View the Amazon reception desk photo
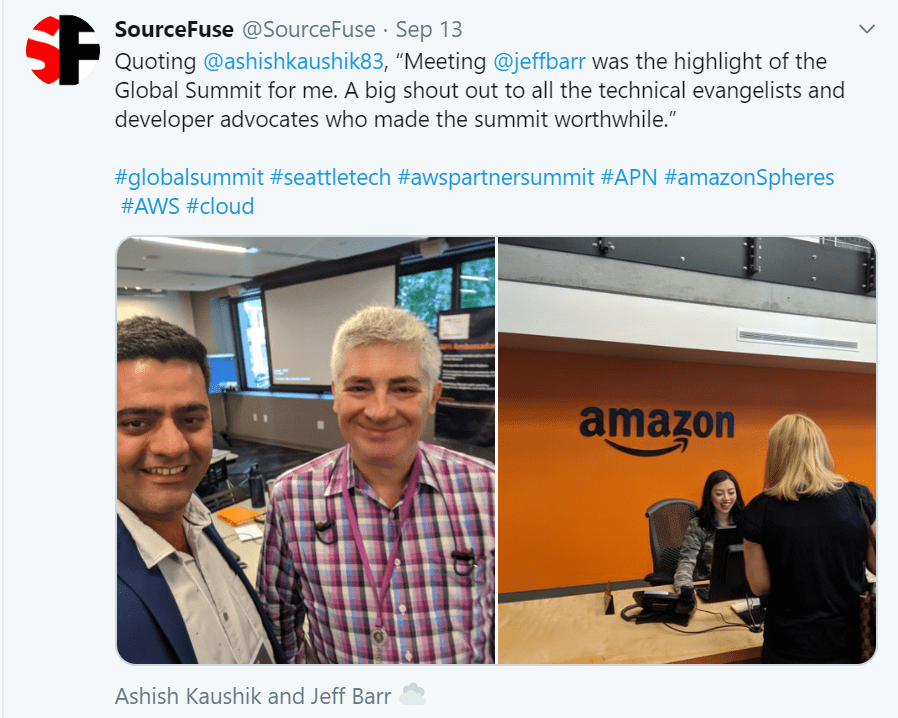Viewport: 898px width, 718px height. (687, 450)
